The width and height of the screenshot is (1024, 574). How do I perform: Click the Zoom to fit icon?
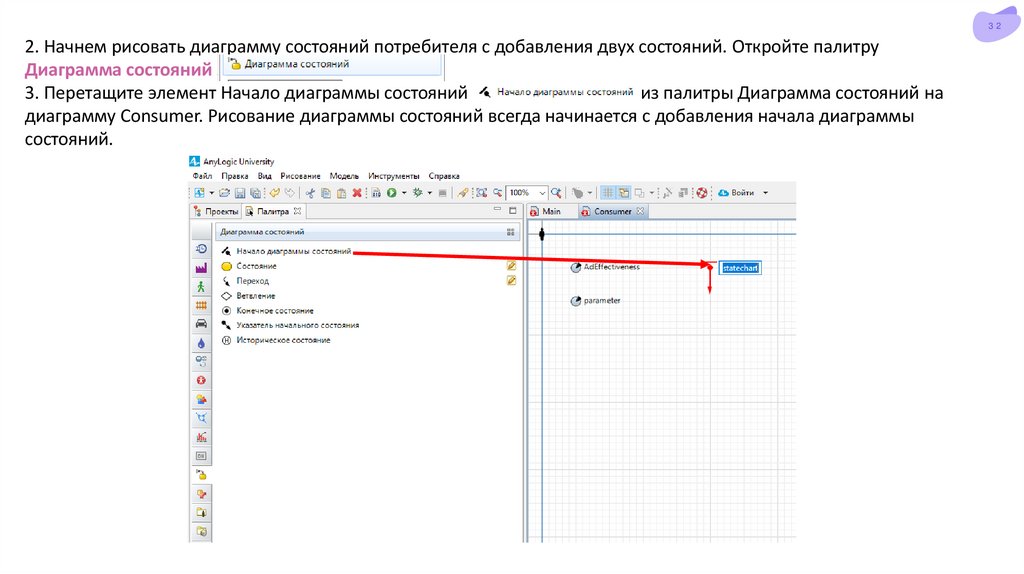[x=481, y=193]
